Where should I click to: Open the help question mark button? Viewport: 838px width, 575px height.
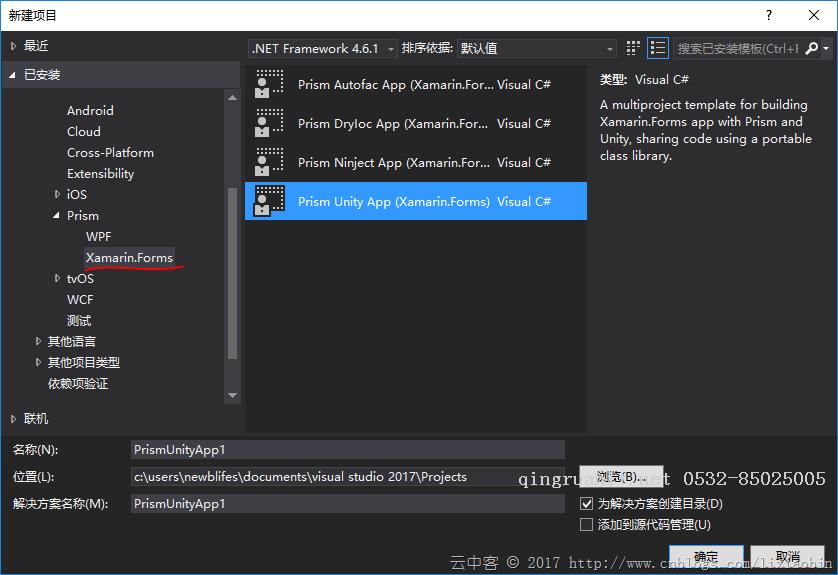(x=769, y=15)
